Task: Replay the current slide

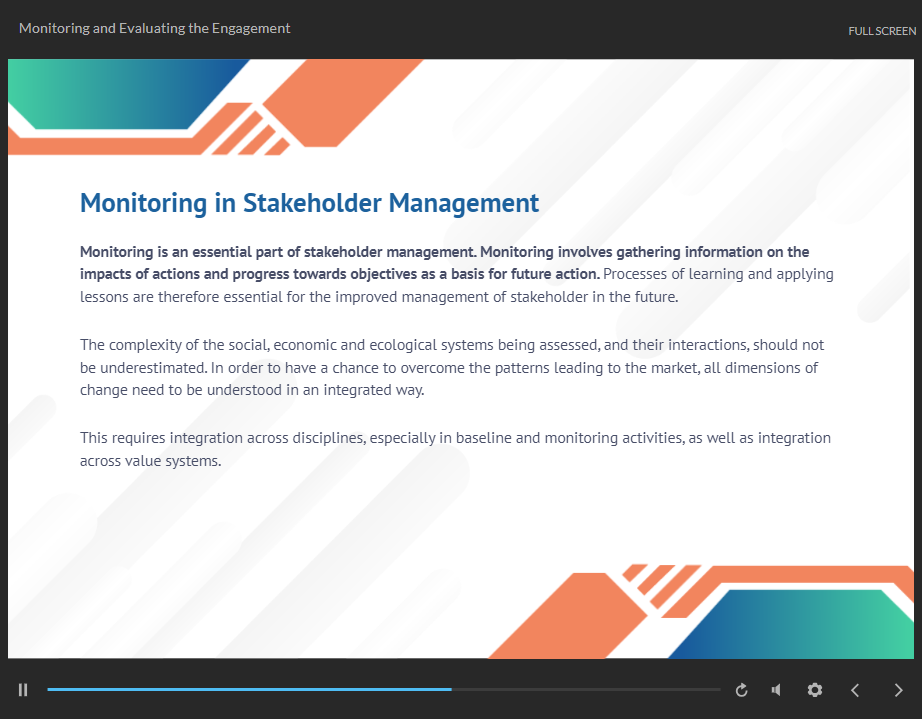Action: pyautogui.click(x=741, y=690)
